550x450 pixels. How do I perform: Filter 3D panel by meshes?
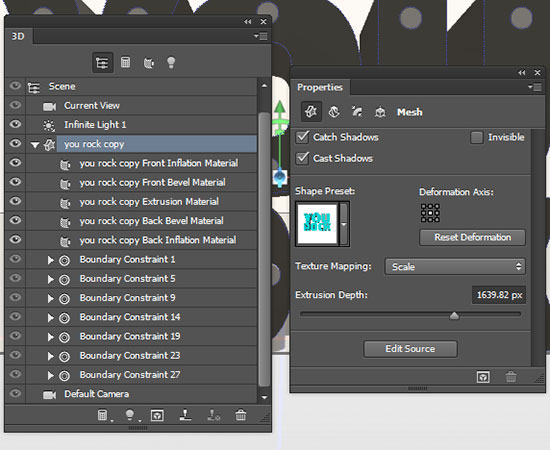coord(125,63)
